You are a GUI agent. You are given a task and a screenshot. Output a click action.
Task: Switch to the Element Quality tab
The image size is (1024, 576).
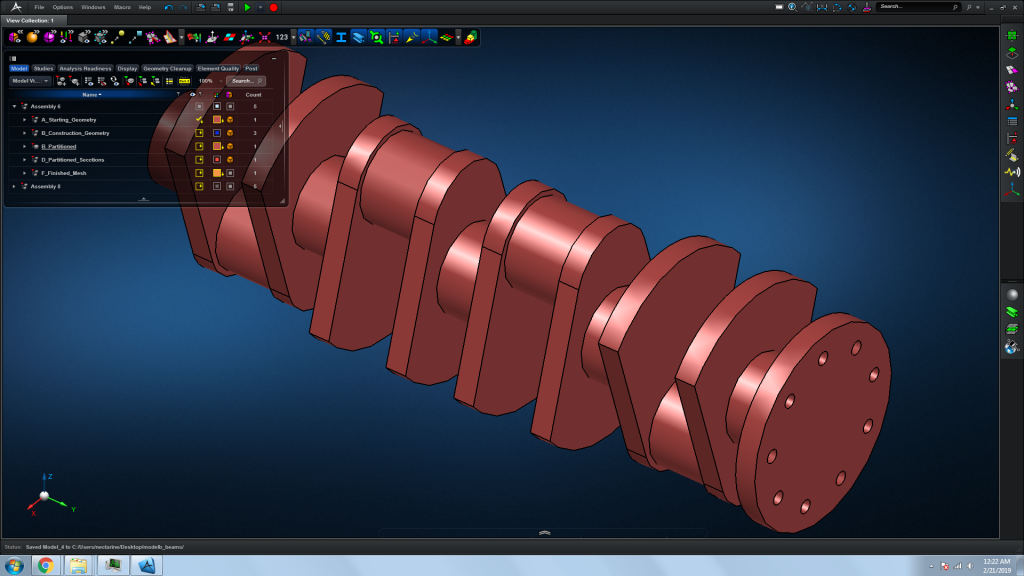(x=218, y=69)
